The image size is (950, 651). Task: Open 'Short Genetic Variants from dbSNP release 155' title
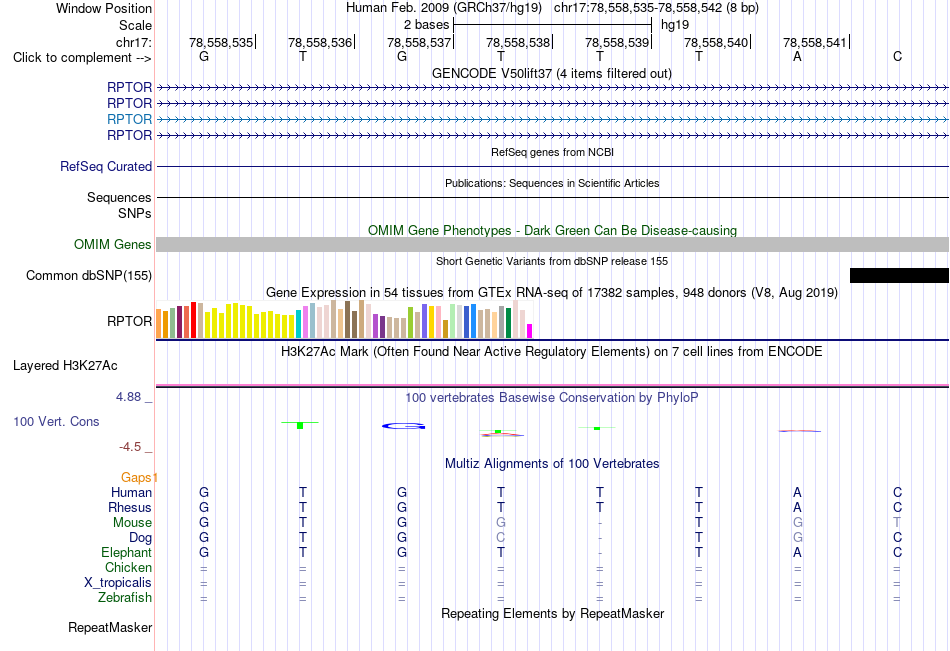[551, 261]
